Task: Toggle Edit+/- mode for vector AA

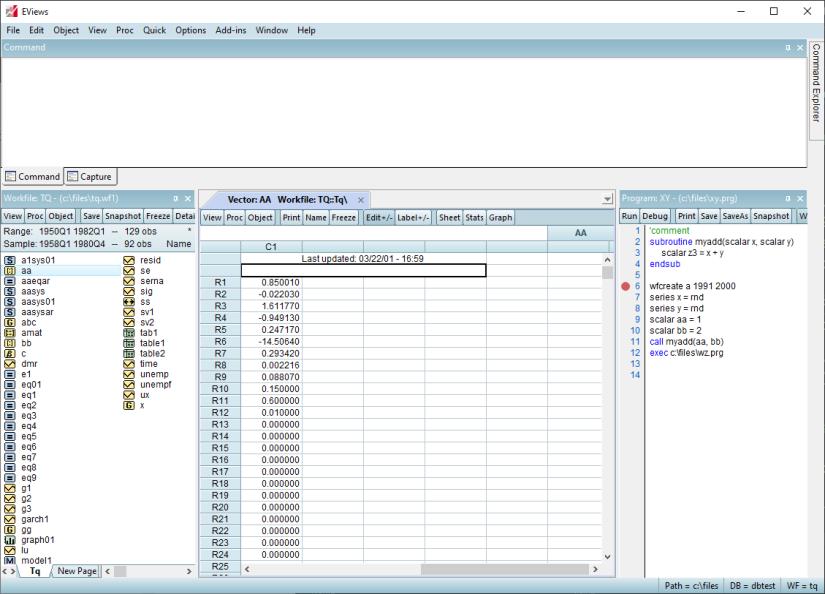Action: (378, 217)
